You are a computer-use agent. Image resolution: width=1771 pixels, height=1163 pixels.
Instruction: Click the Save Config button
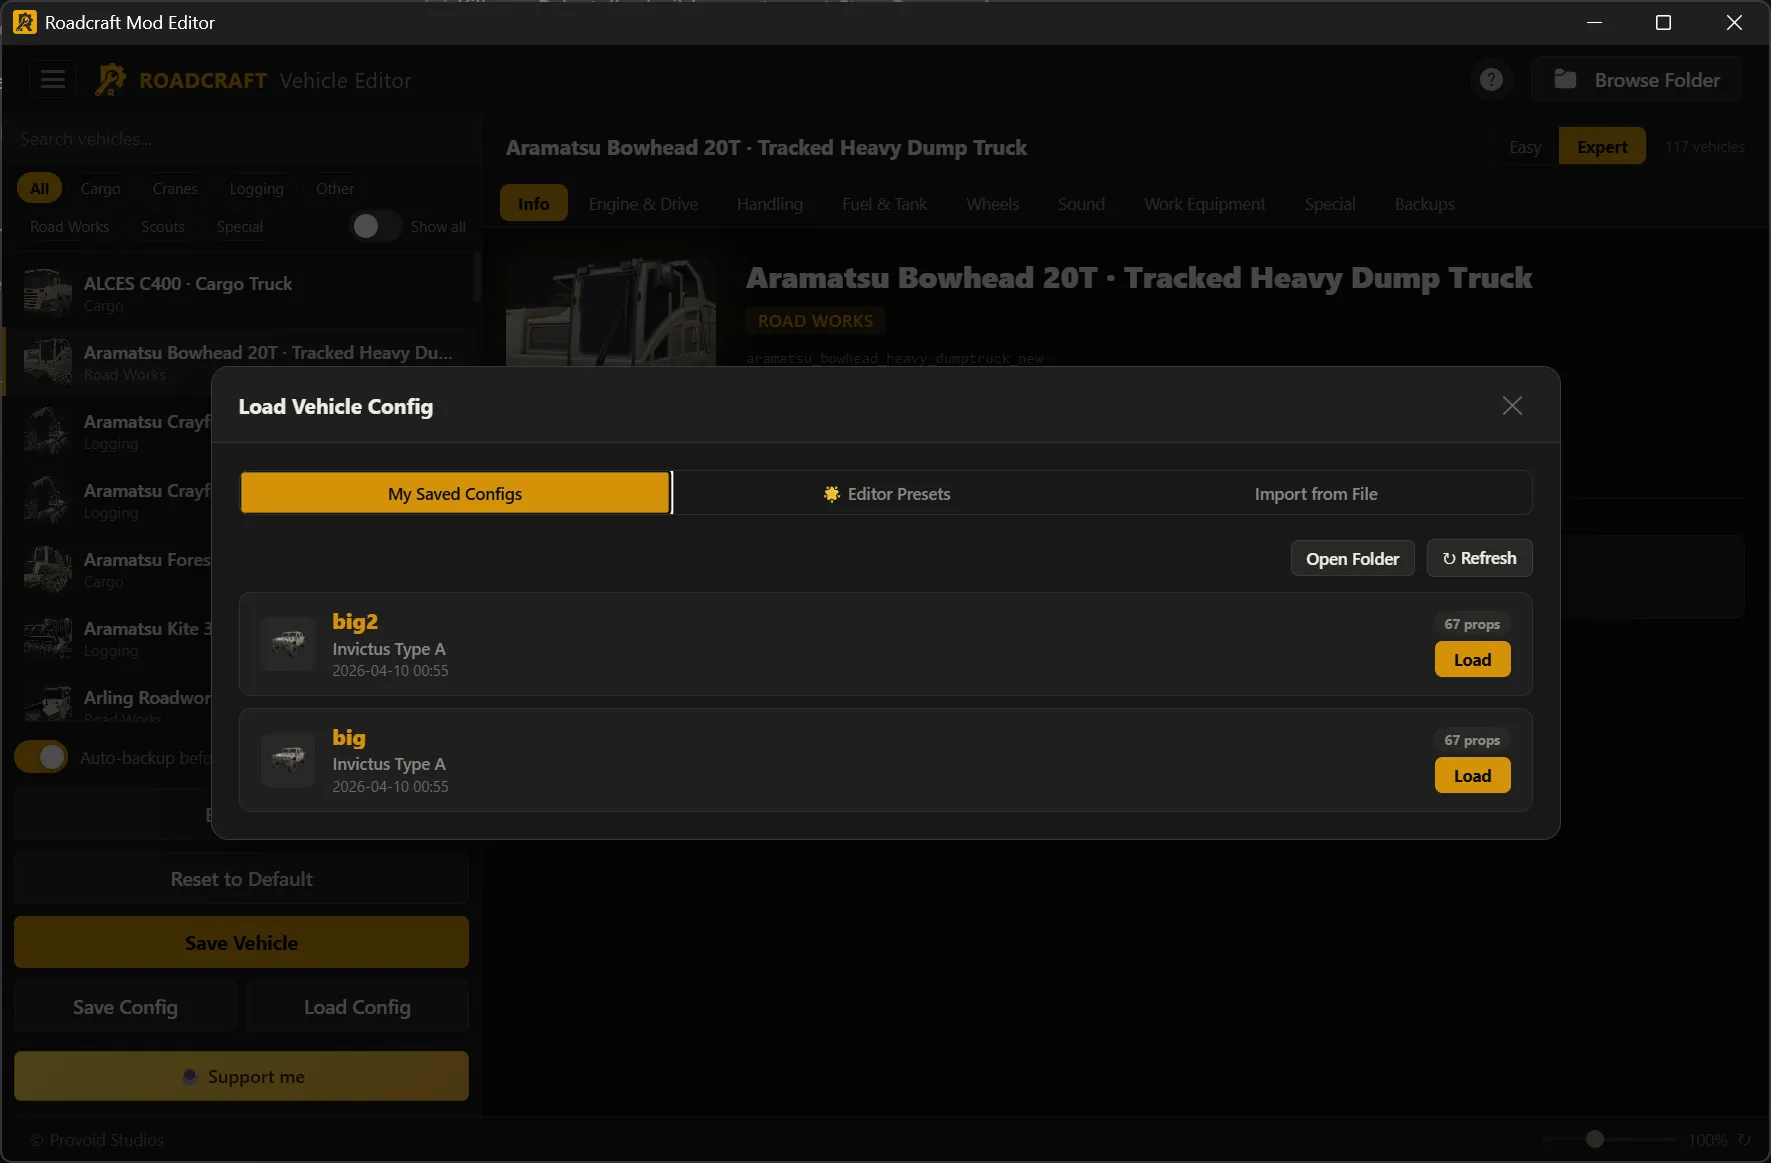point(125,1007)
